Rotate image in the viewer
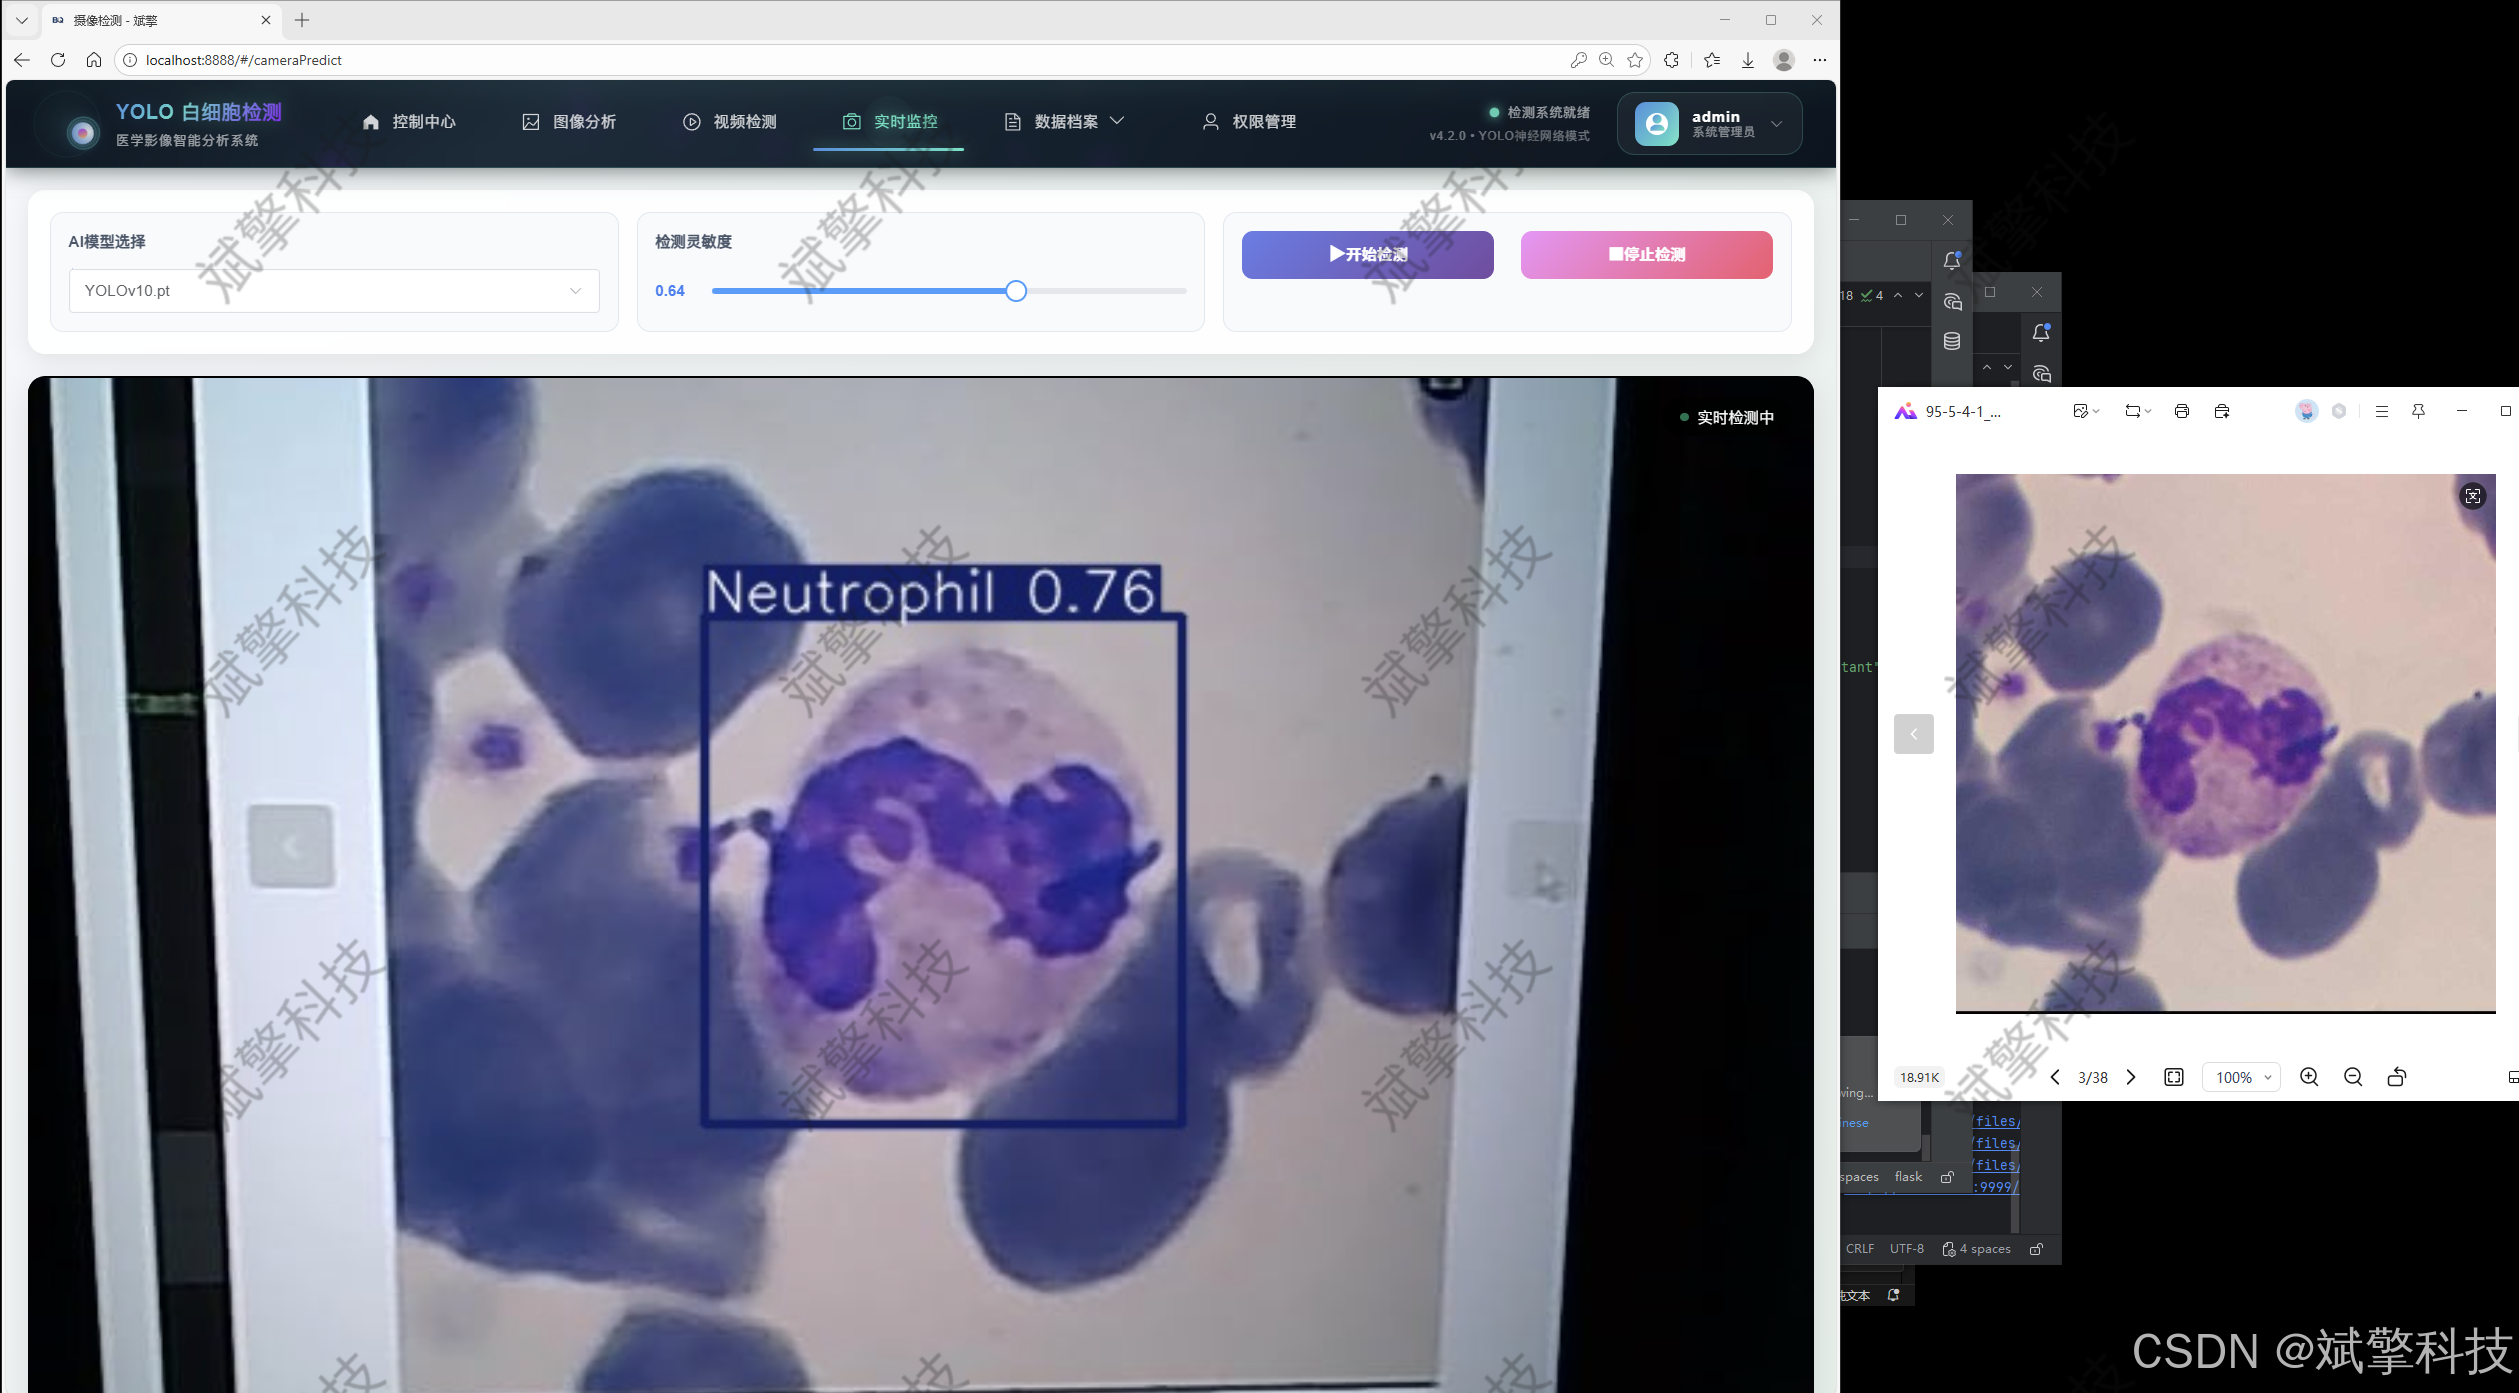This screenshot has height=1393, width=2519. (x=2396, y=1077)
